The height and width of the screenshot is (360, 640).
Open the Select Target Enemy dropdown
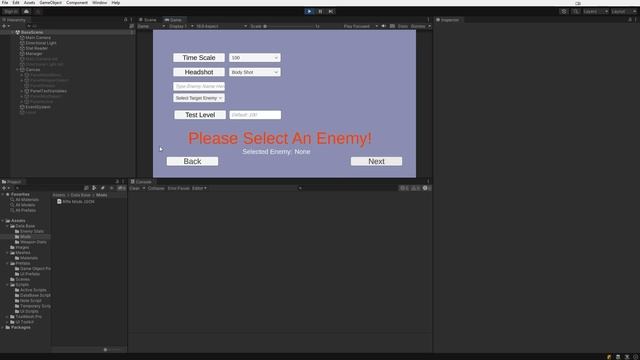coord(199,98)
